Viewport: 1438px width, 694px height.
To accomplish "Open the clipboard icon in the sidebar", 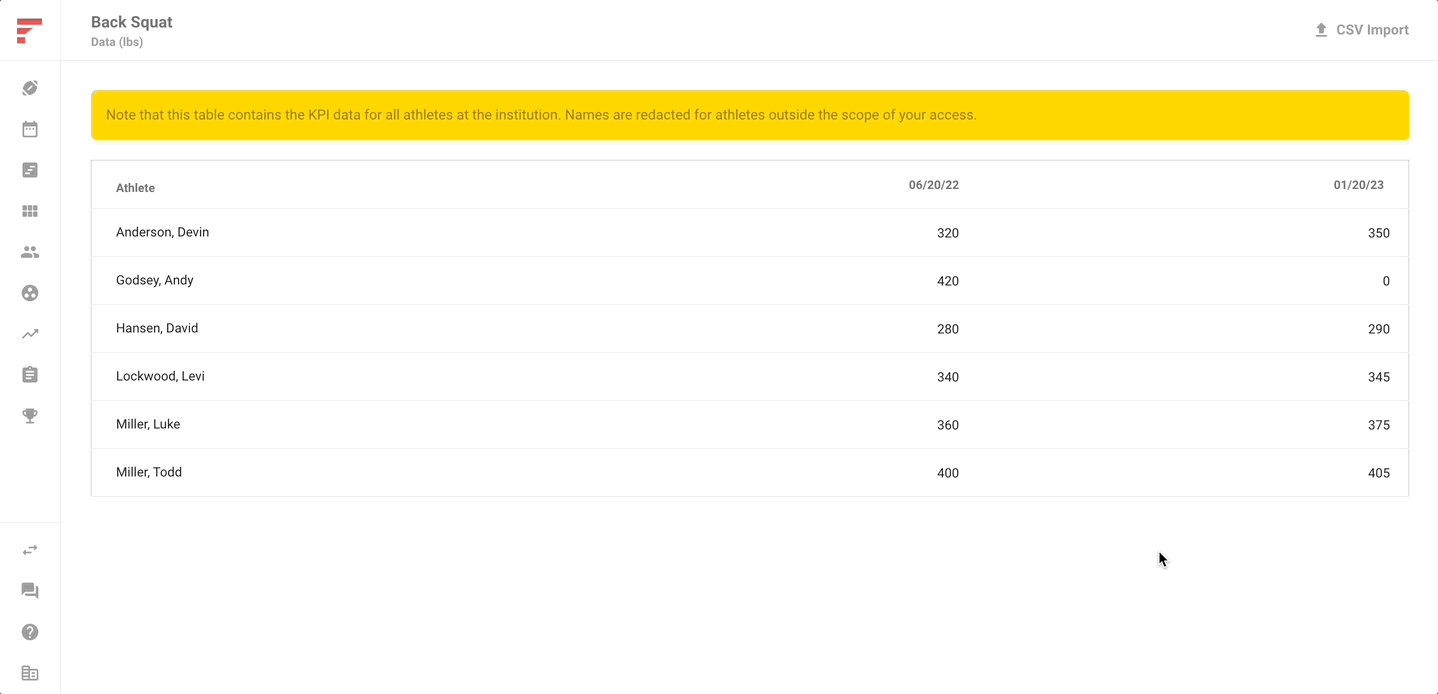I will pos(30,375).
